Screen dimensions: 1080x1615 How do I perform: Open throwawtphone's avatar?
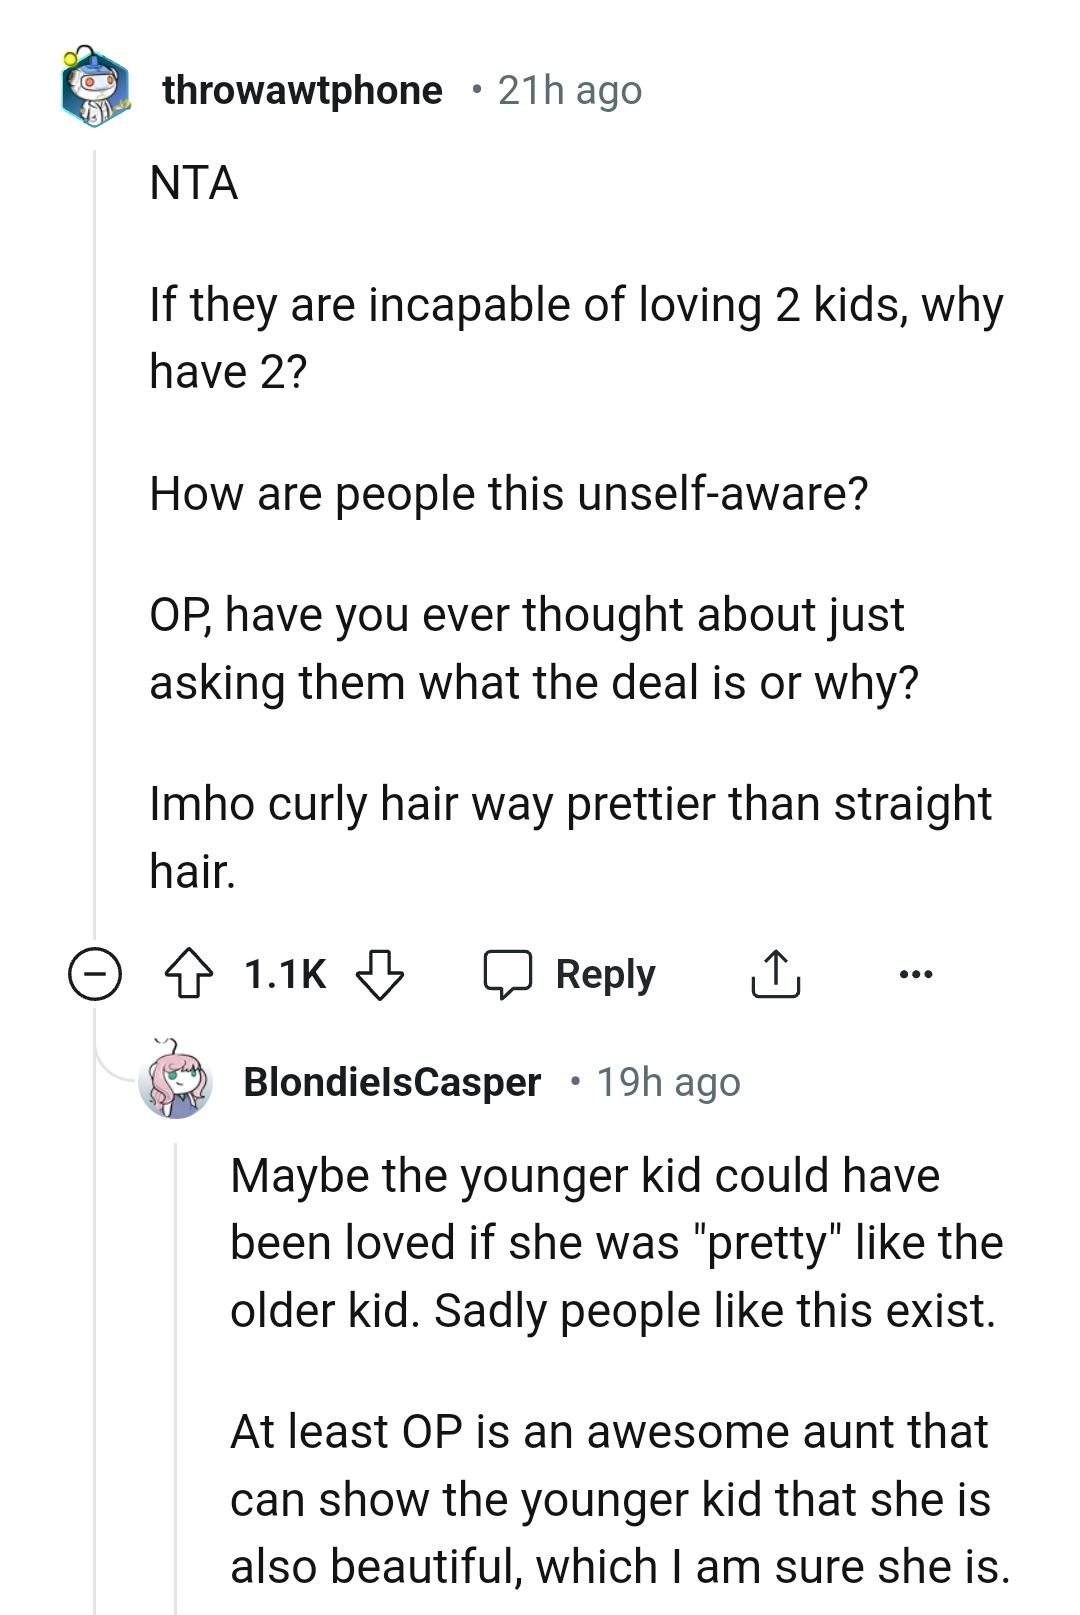[95, 90]
